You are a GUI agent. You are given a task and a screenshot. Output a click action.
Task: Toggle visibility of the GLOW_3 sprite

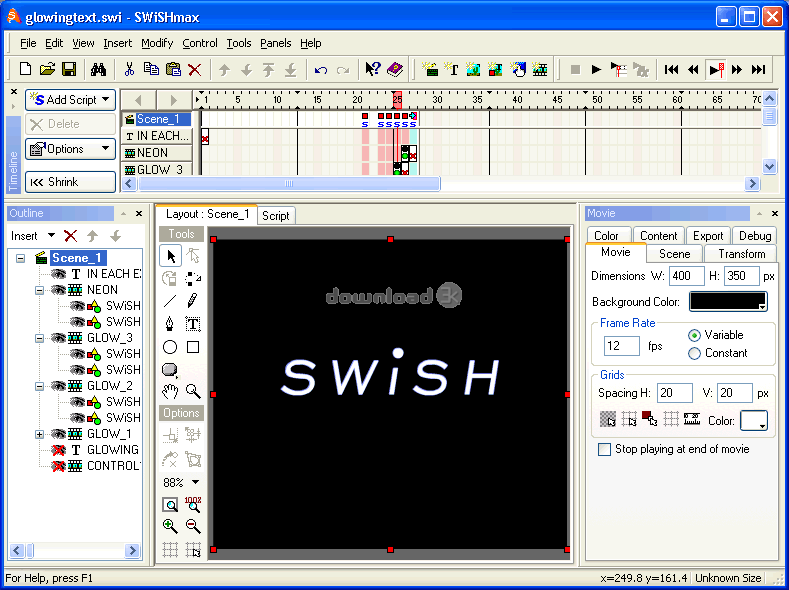point(58,338)
